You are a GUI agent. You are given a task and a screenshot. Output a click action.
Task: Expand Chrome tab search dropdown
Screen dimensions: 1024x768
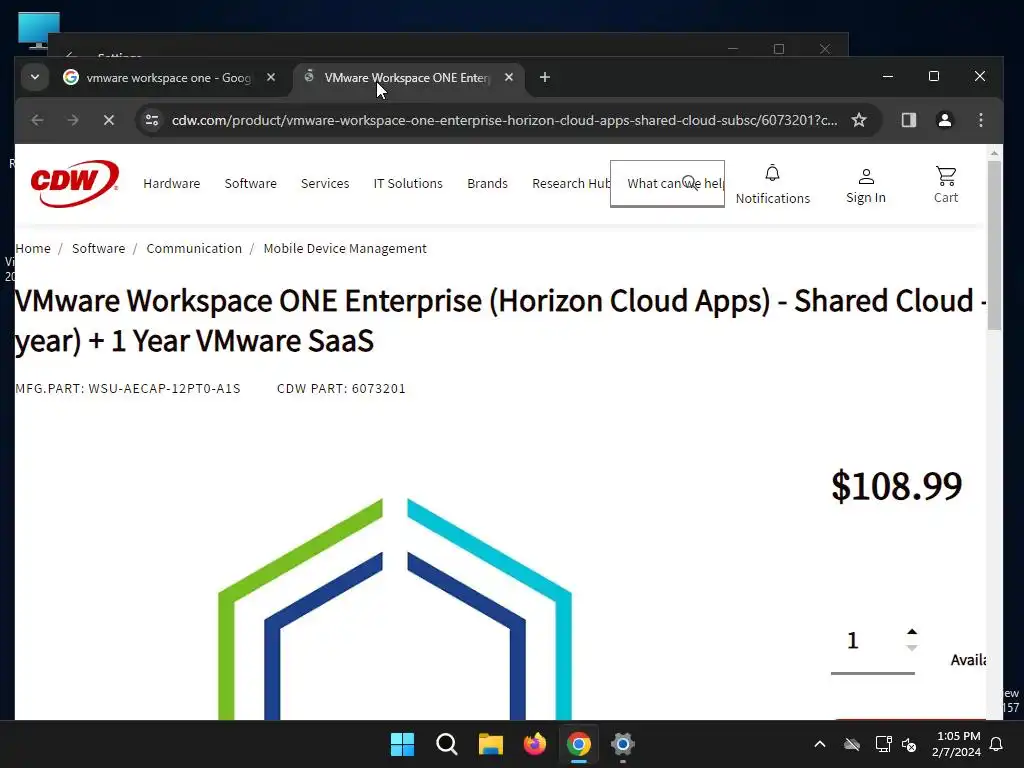click(x=35, y=77)
